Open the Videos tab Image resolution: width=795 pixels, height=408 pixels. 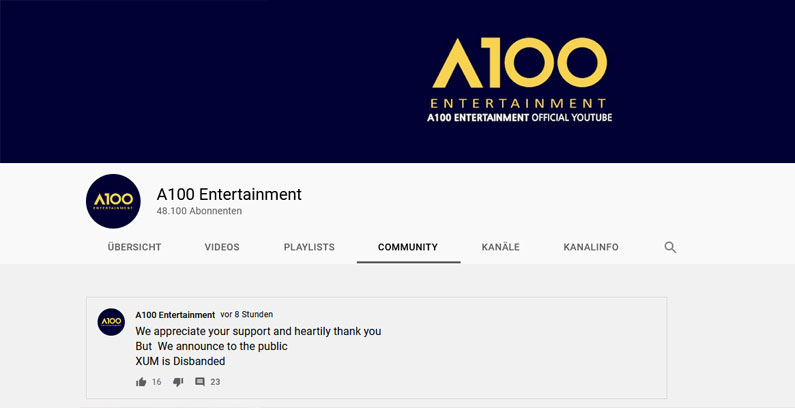click(x=222, y=247)
